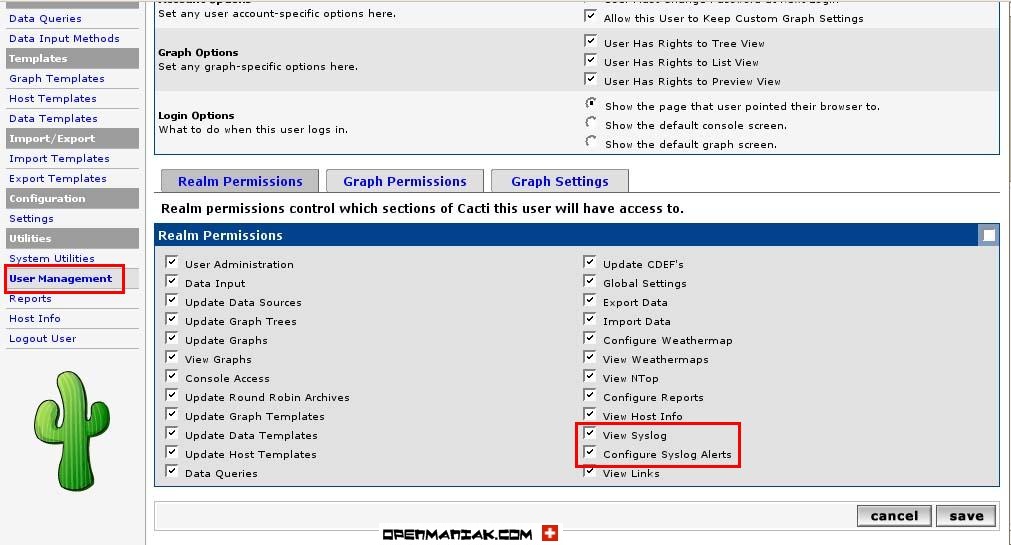Go to Graph Templates in sidebar
The image size is (1011, 545).
tap(57, 78)
